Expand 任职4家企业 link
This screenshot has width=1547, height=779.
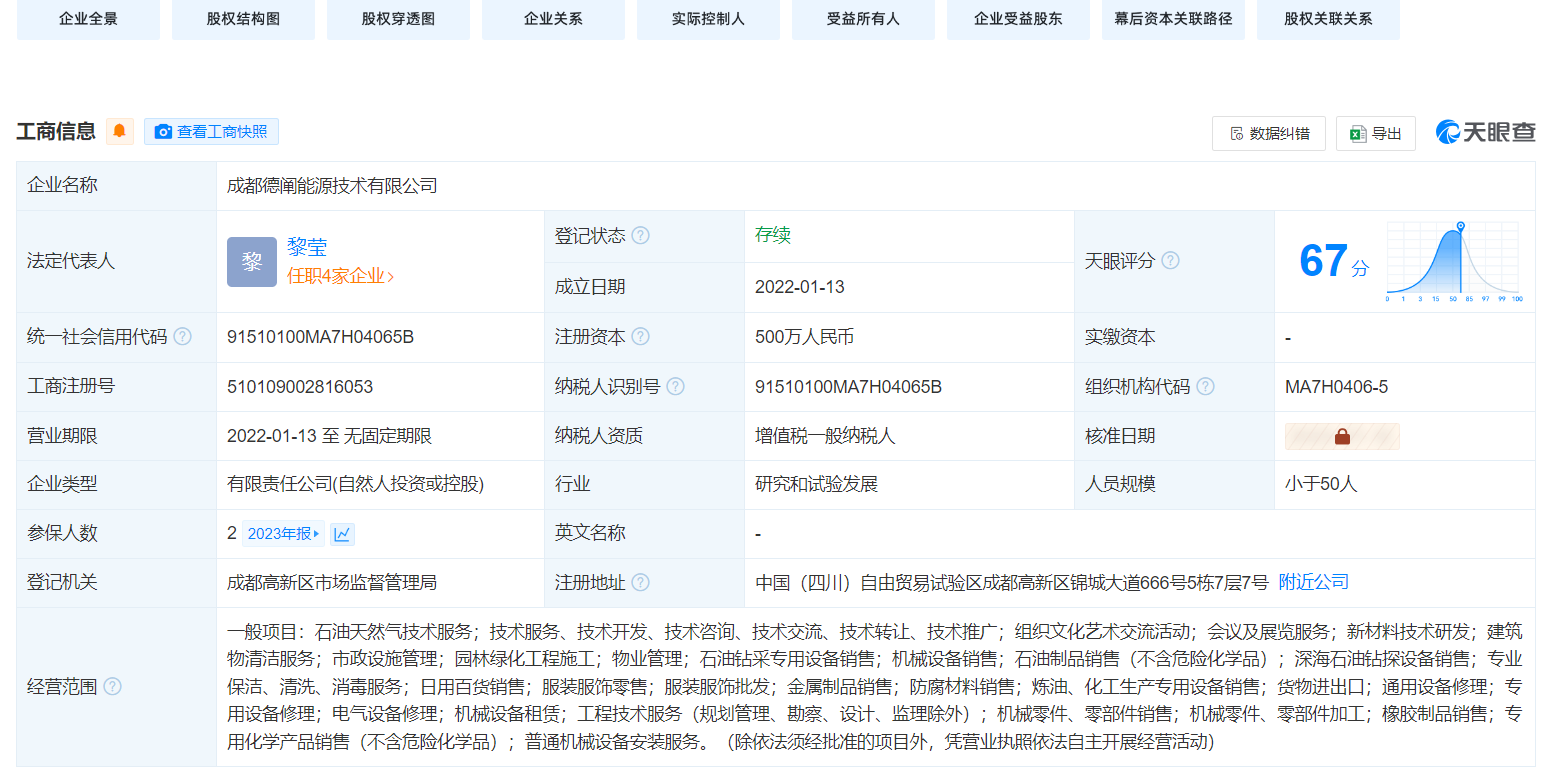[341, 277]
